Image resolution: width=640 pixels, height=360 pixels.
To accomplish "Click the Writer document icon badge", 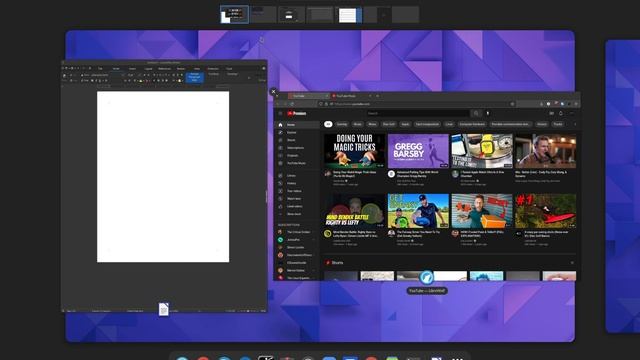I will (x=164, y=309).
